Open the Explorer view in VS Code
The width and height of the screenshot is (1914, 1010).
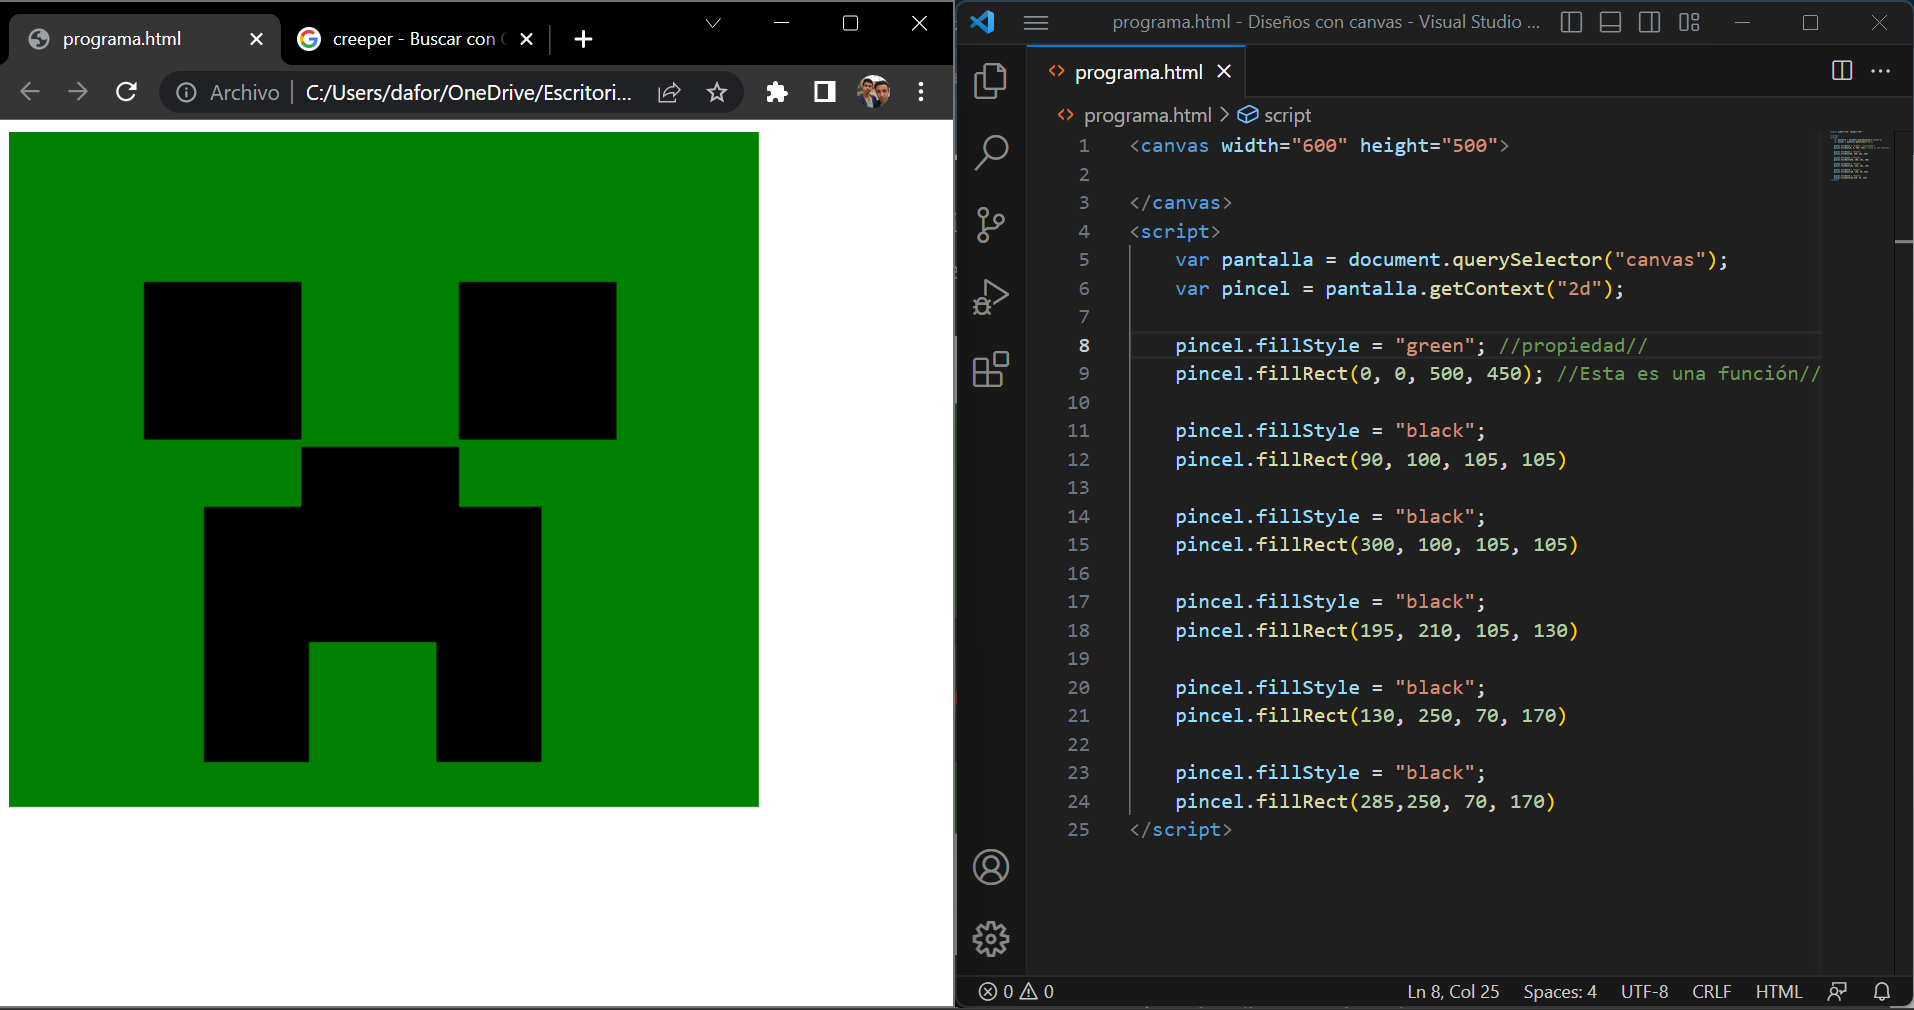tap(991, 81)
